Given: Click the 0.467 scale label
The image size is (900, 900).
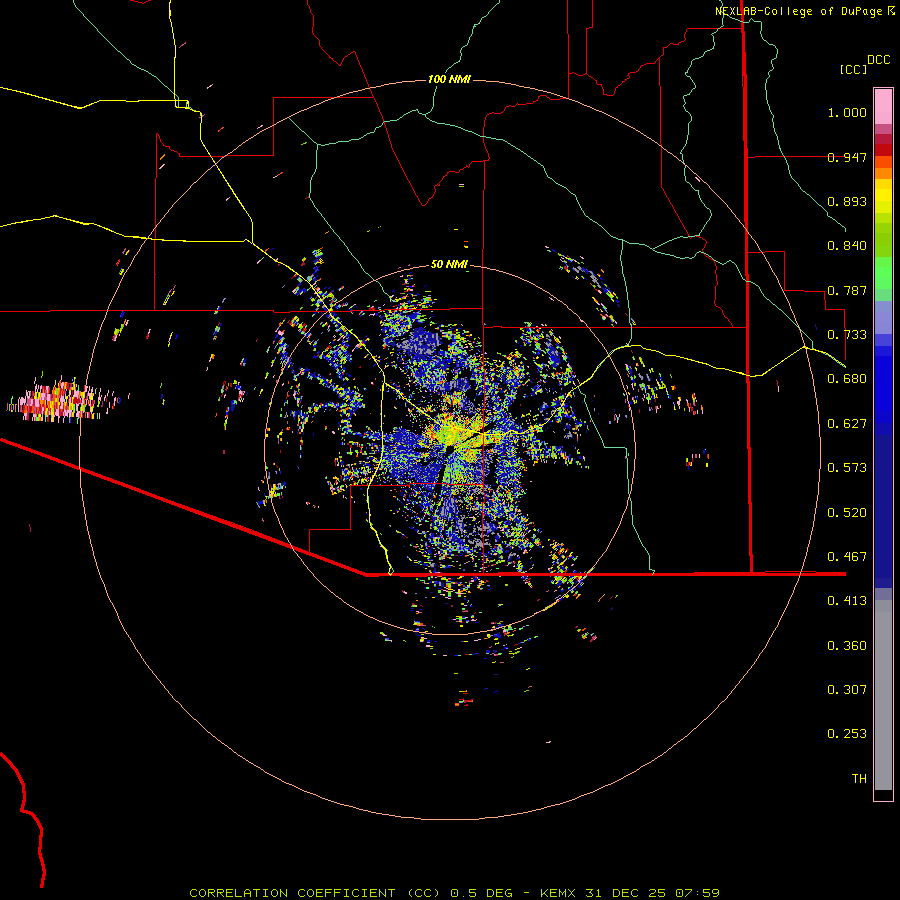Looking at the screenshot, I should (x=847, y=557).
